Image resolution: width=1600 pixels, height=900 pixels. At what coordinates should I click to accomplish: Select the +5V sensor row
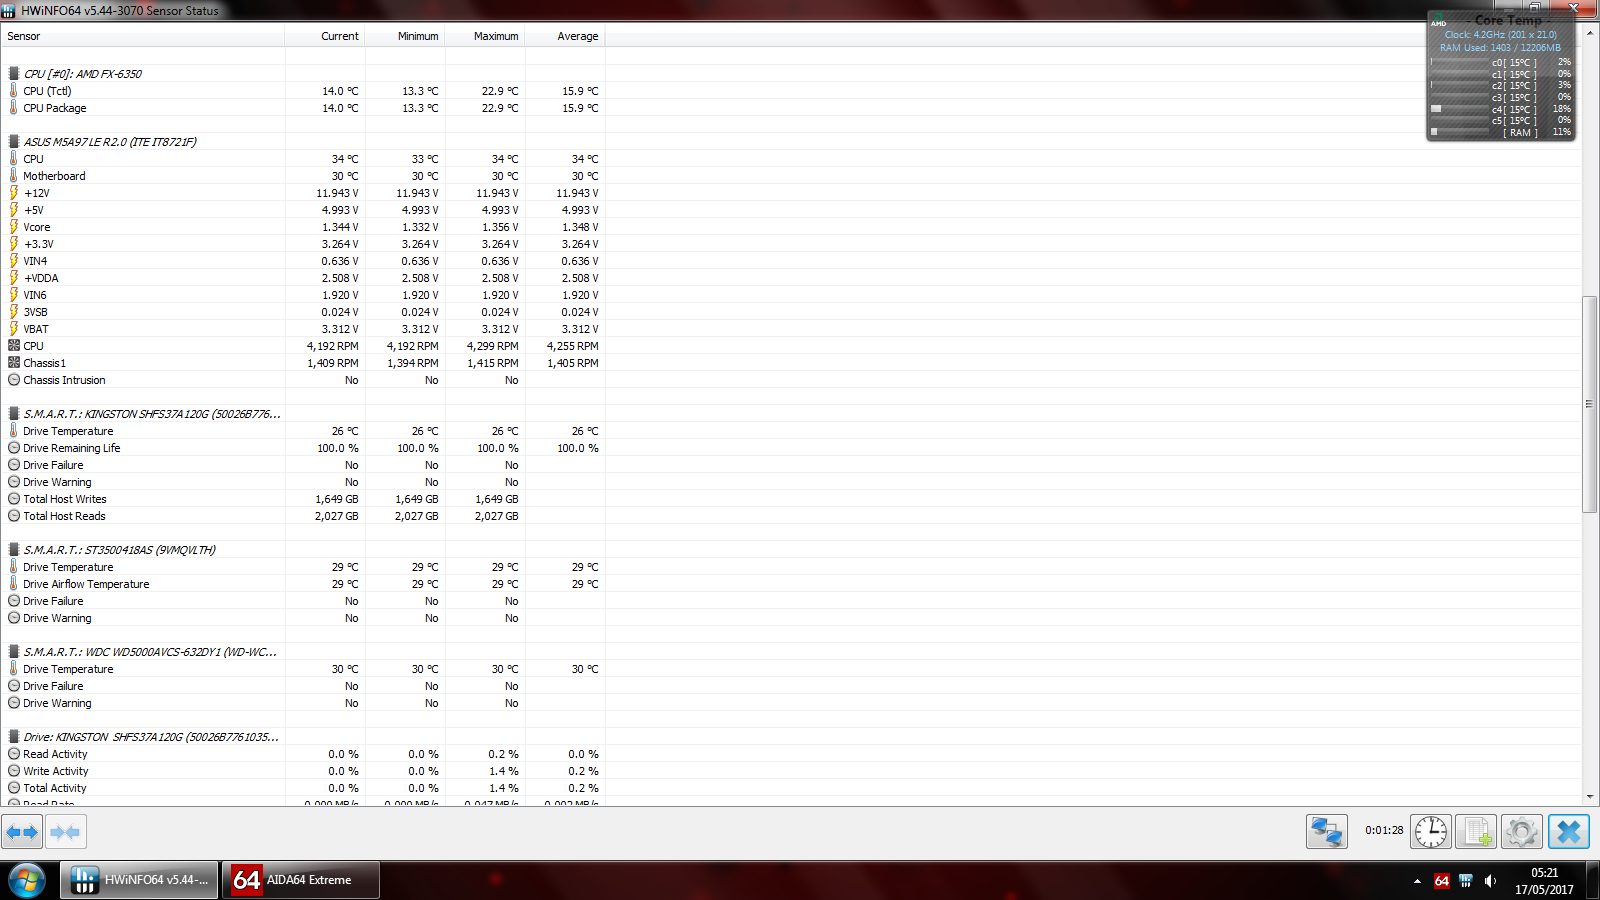(303, 210)
